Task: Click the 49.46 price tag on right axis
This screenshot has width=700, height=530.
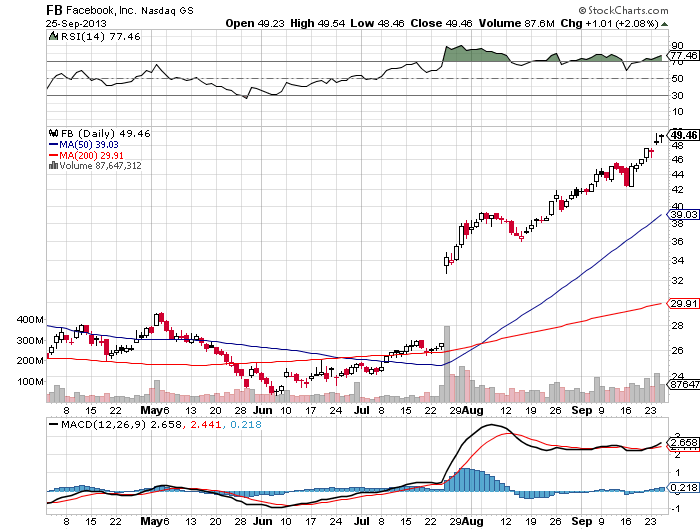Action: pos(683,135)
